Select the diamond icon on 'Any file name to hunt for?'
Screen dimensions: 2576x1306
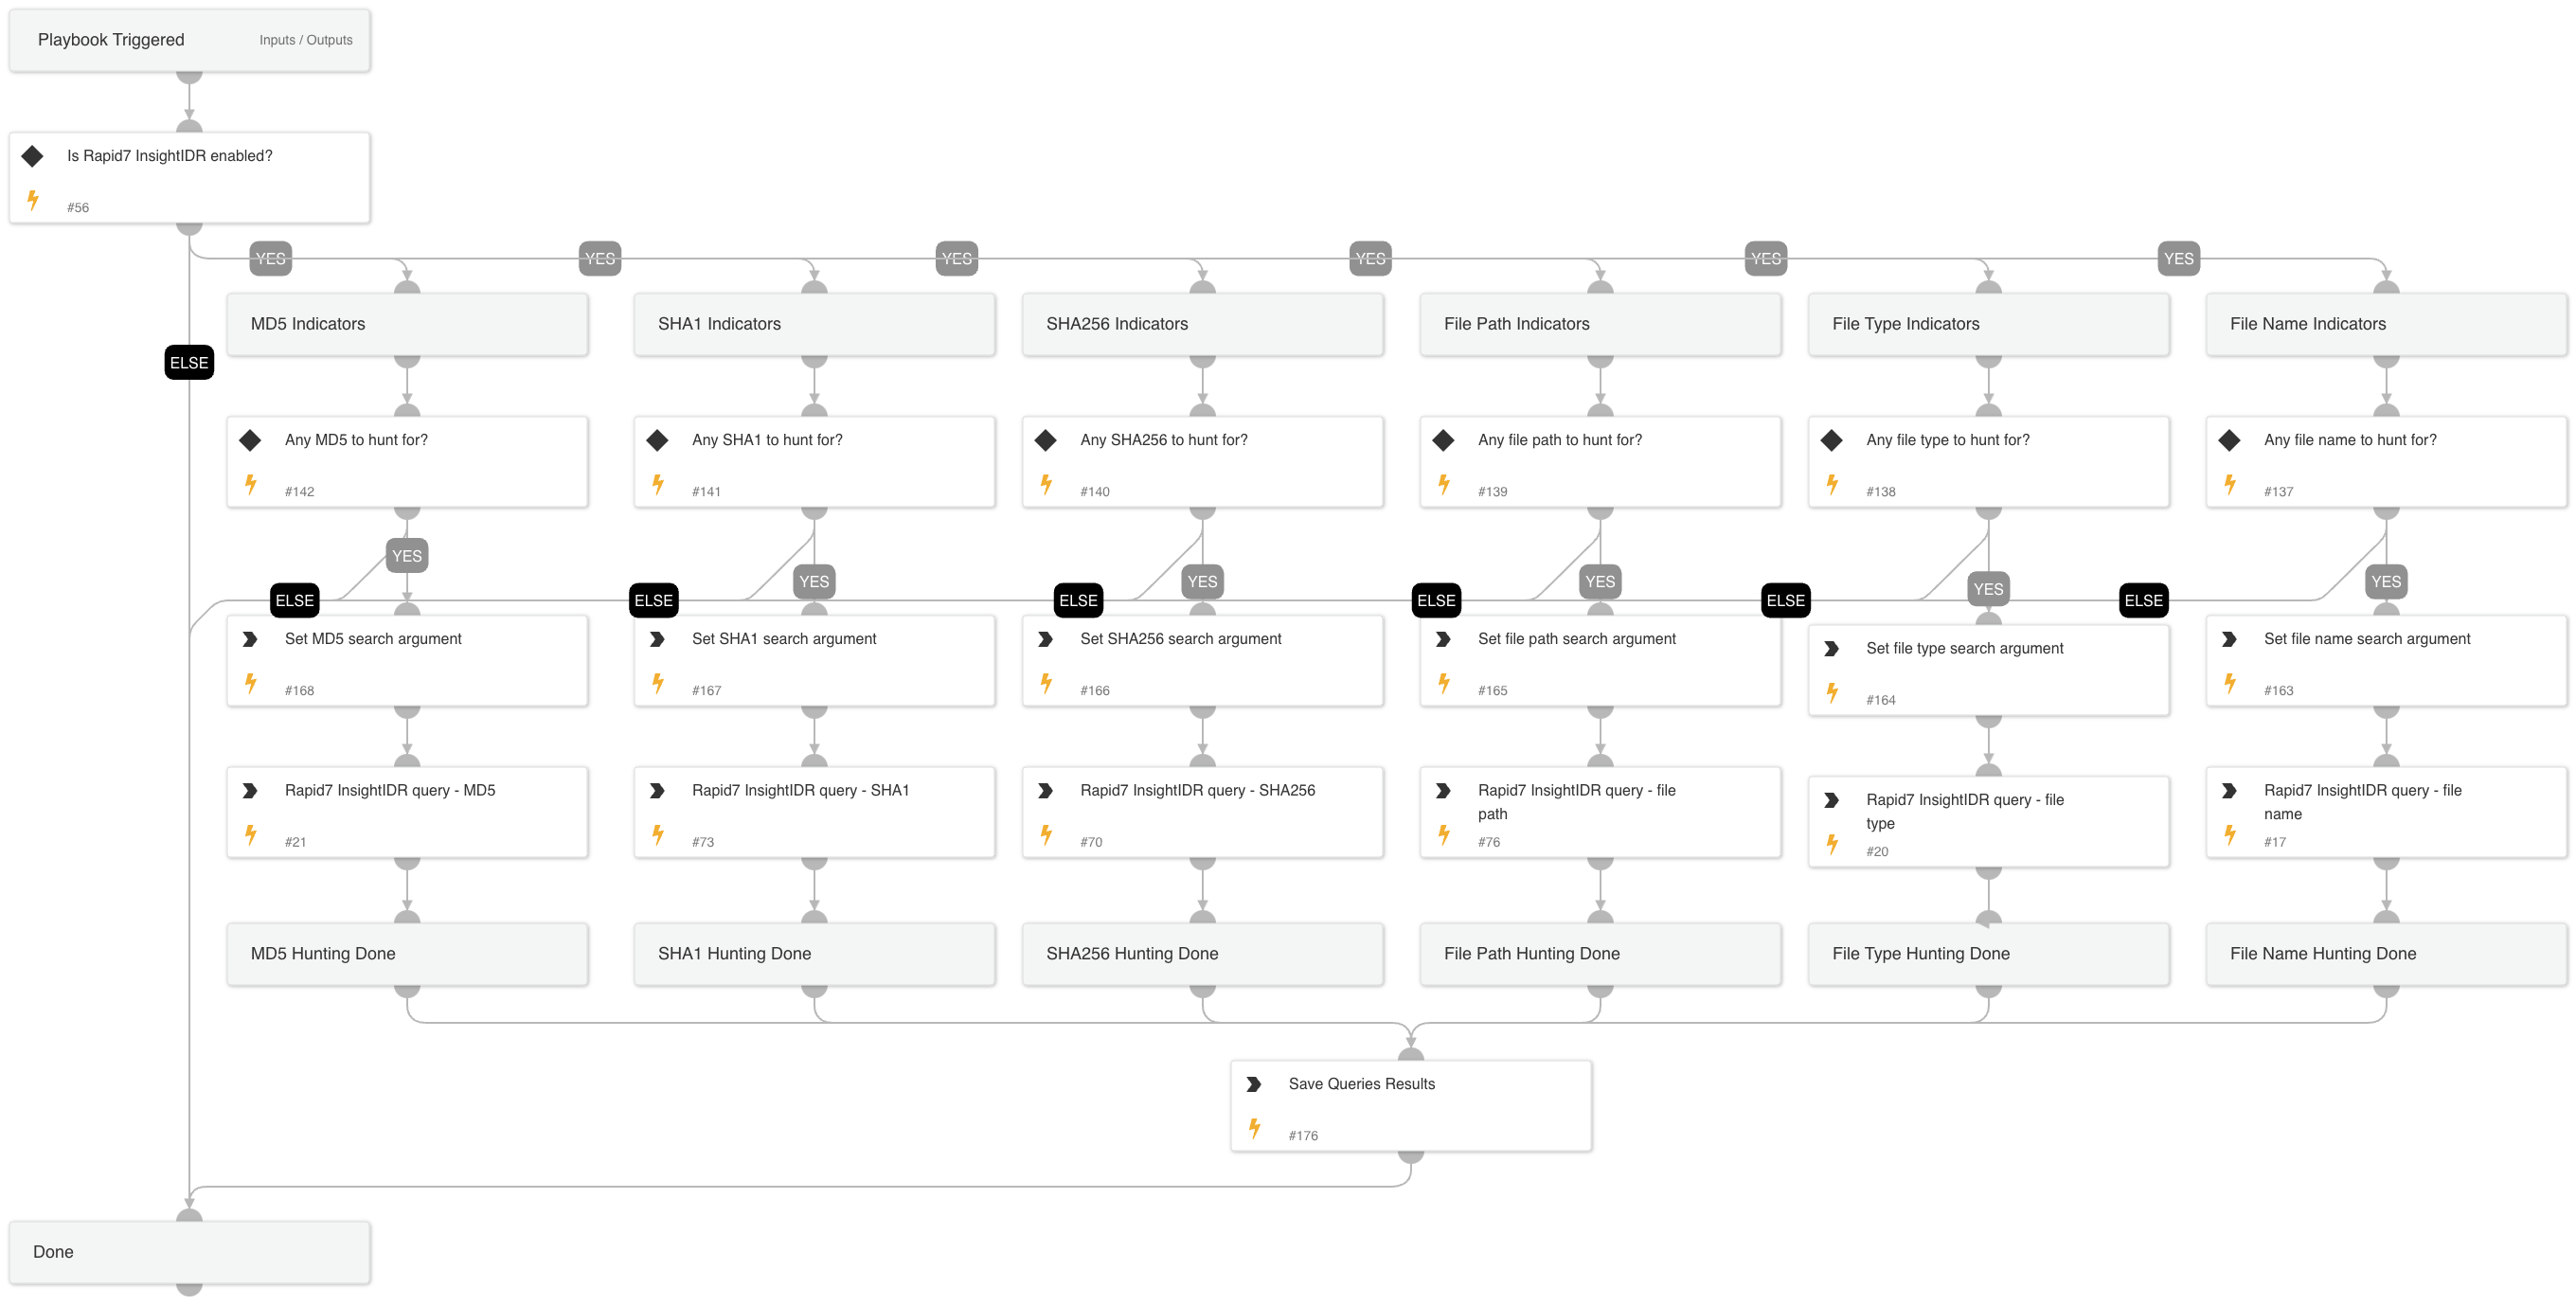(2229, 439)
